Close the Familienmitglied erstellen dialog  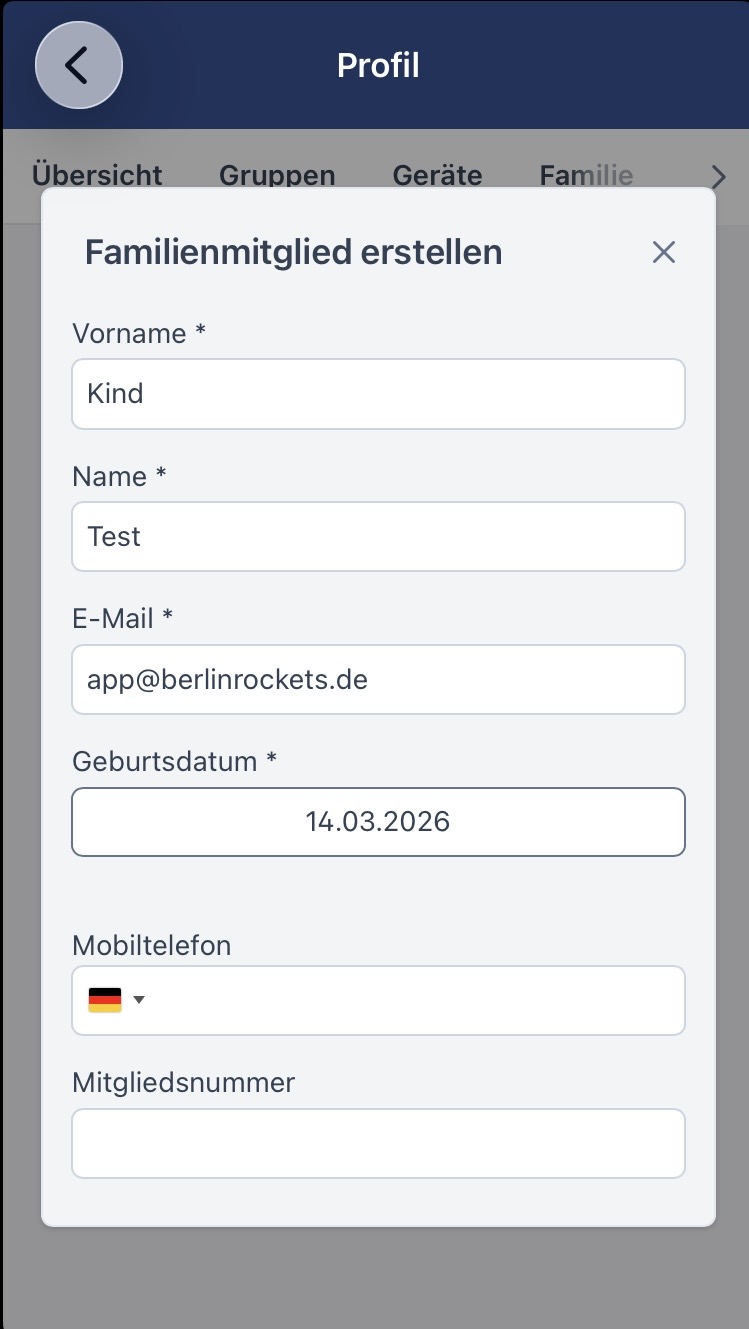coord(663,252)
